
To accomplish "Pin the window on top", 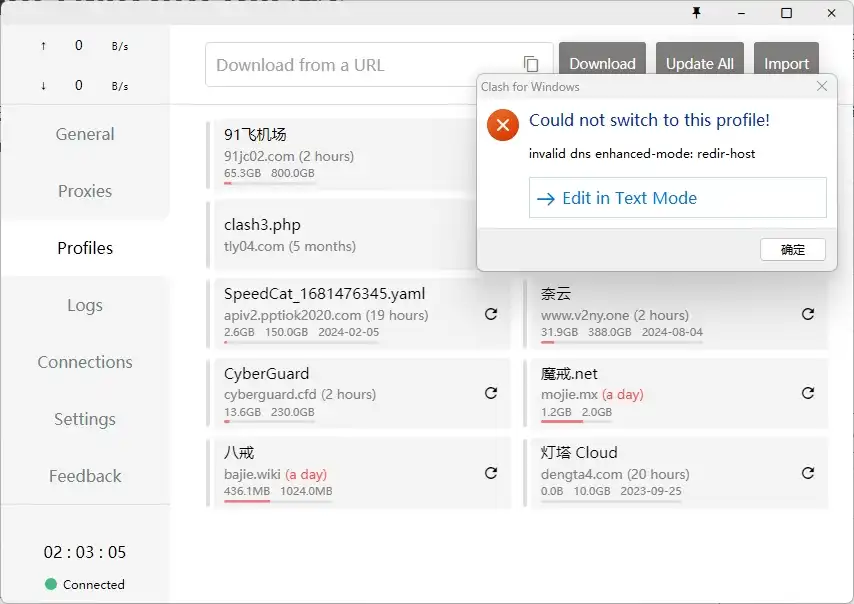I will point(696,13).
